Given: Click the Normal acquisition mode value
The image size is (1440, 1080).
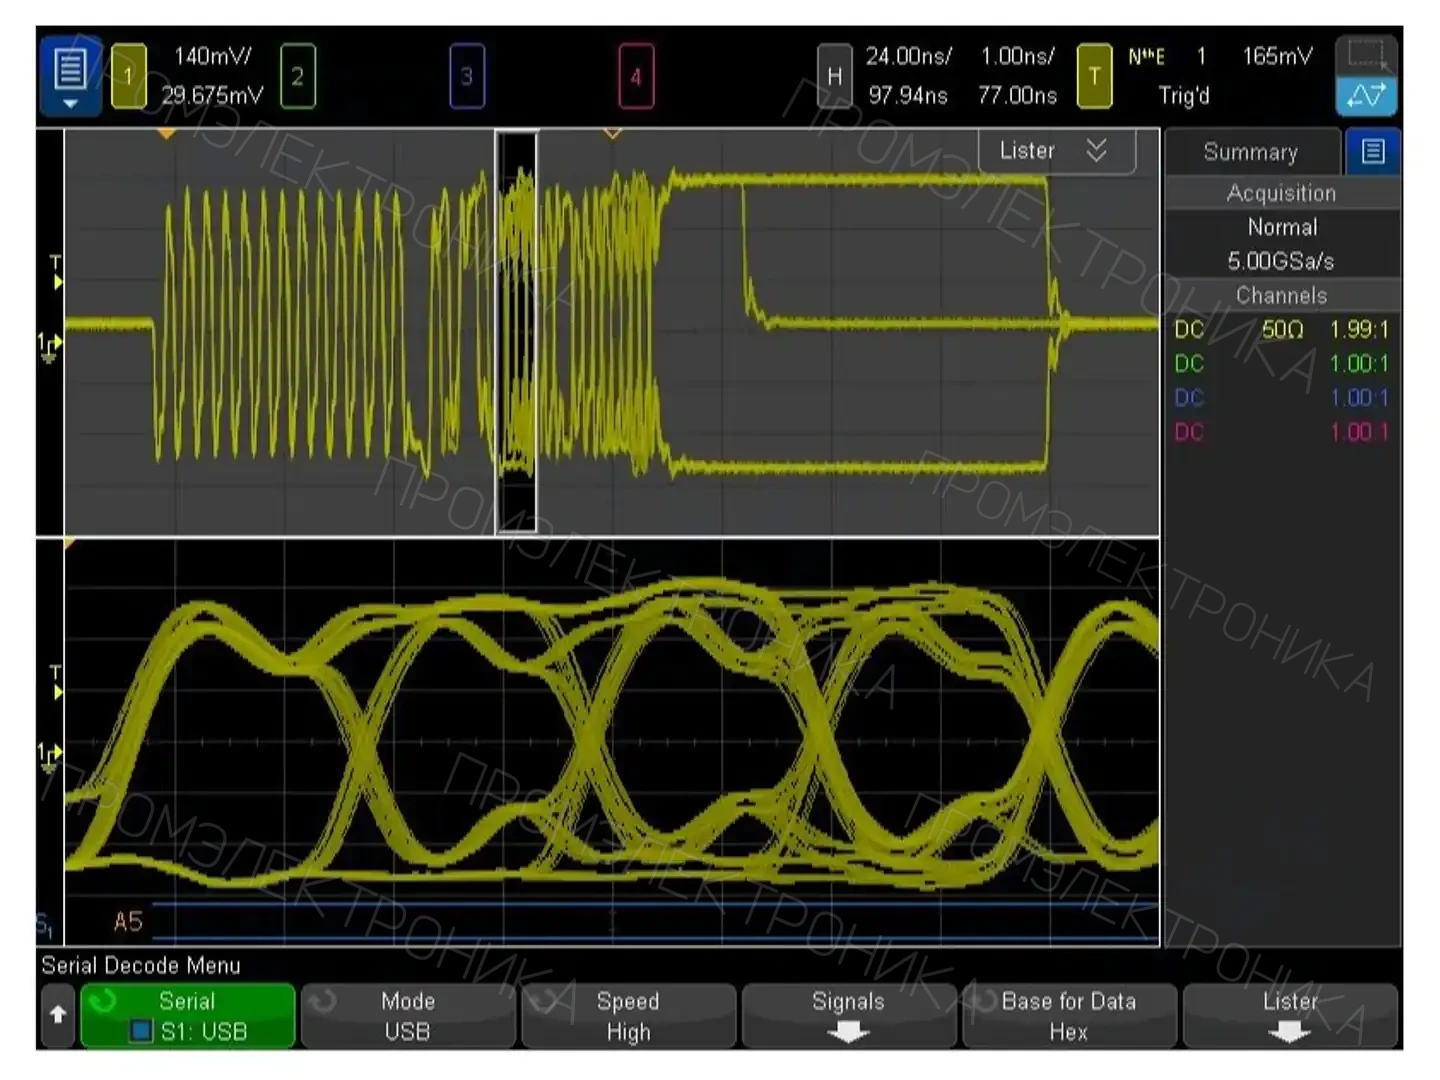Looking at the screenshot, I should [x=1282, y=227].
